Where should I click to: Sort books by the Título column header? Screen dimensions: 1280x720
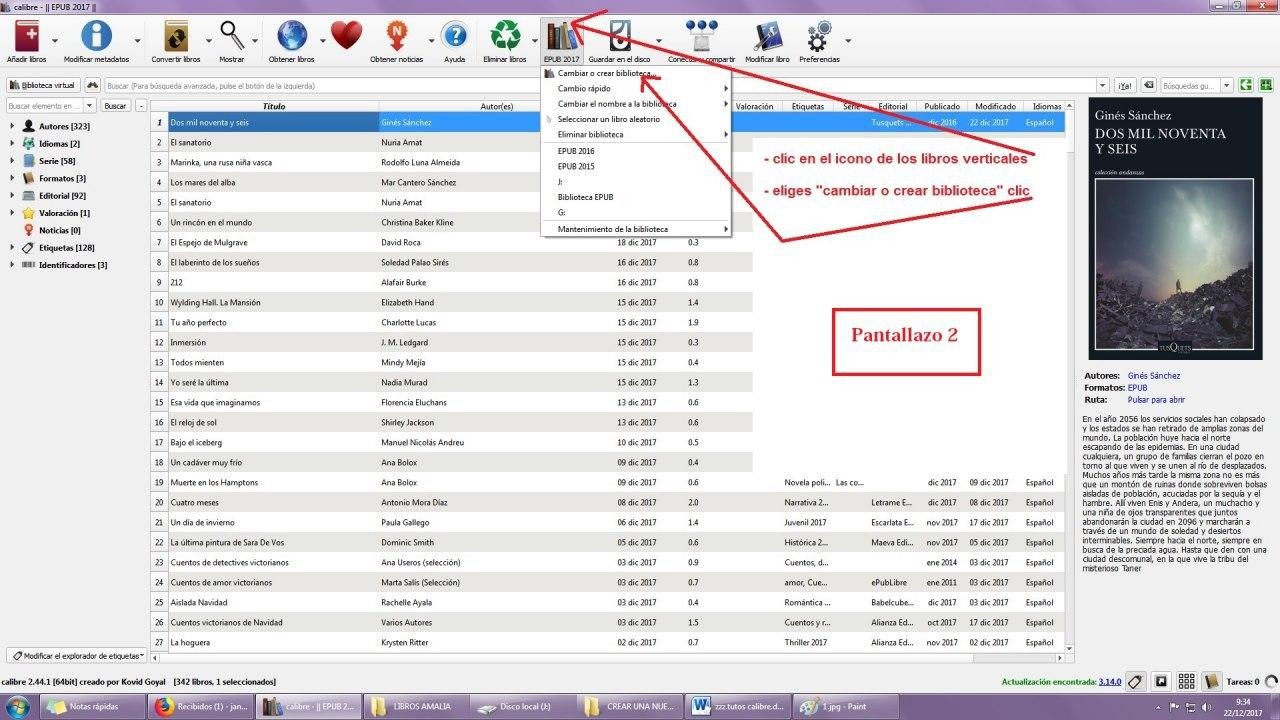pos(274,106)
